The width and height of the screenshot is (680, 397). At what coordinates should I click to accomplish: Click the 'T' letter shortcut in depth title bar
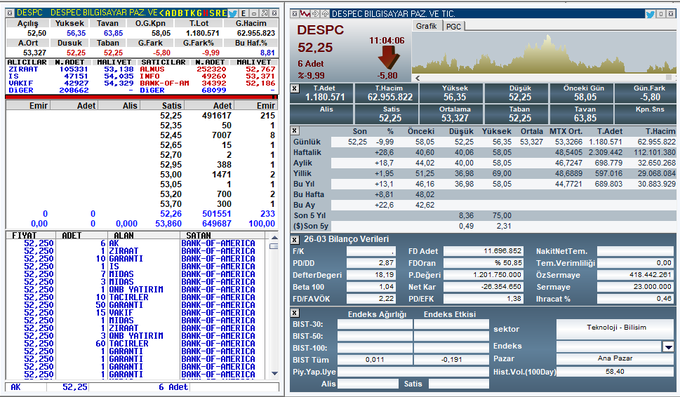tap(186, 13)
